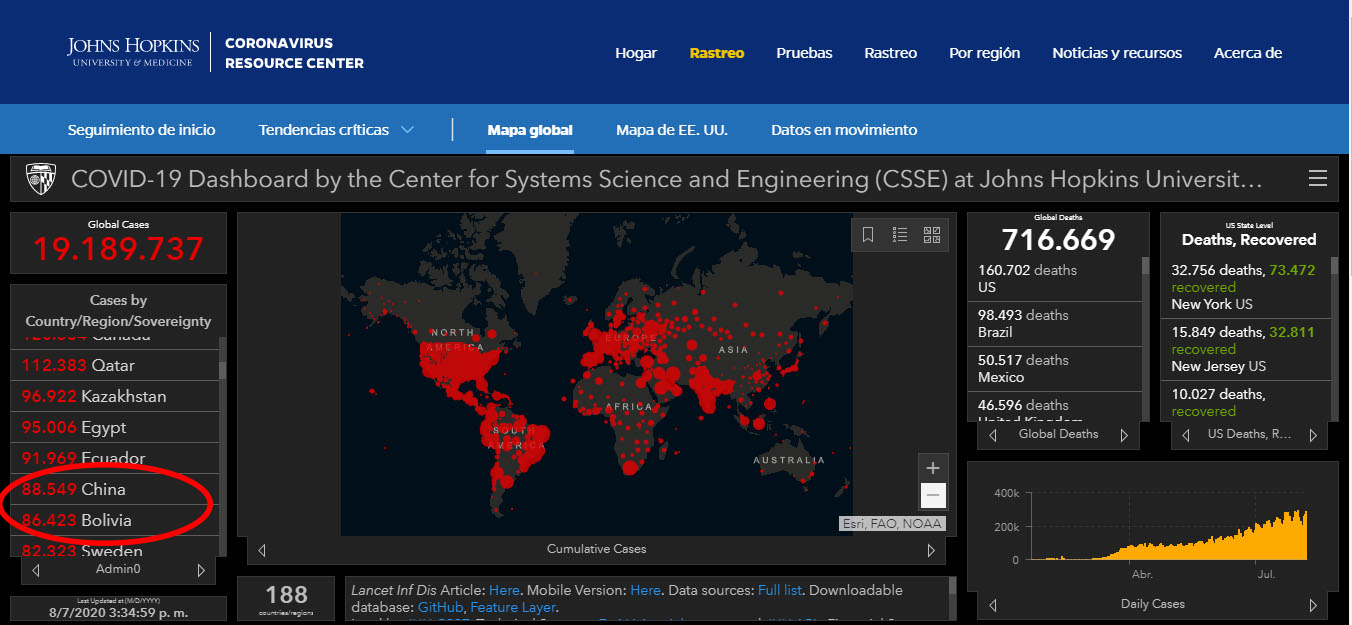Expand the Tendencias críticas dropdown

click(x=337, y=130)
